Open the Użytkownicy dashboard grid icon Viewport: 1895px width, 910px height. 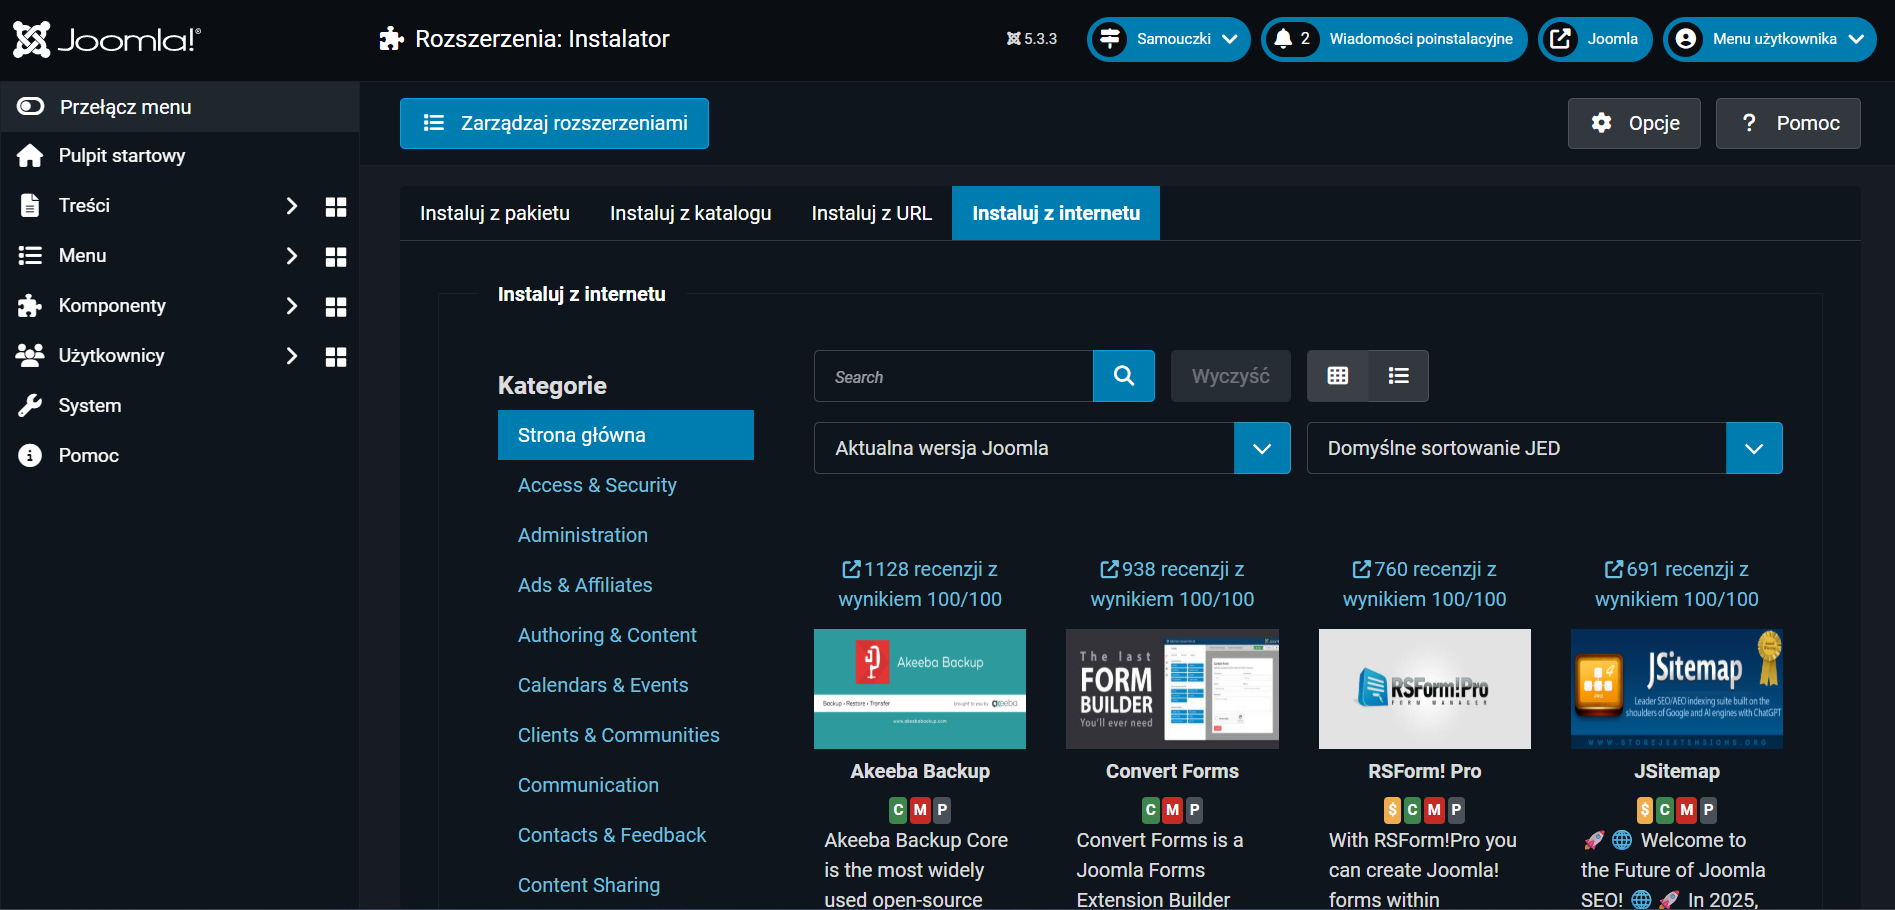tap(336, 357)
